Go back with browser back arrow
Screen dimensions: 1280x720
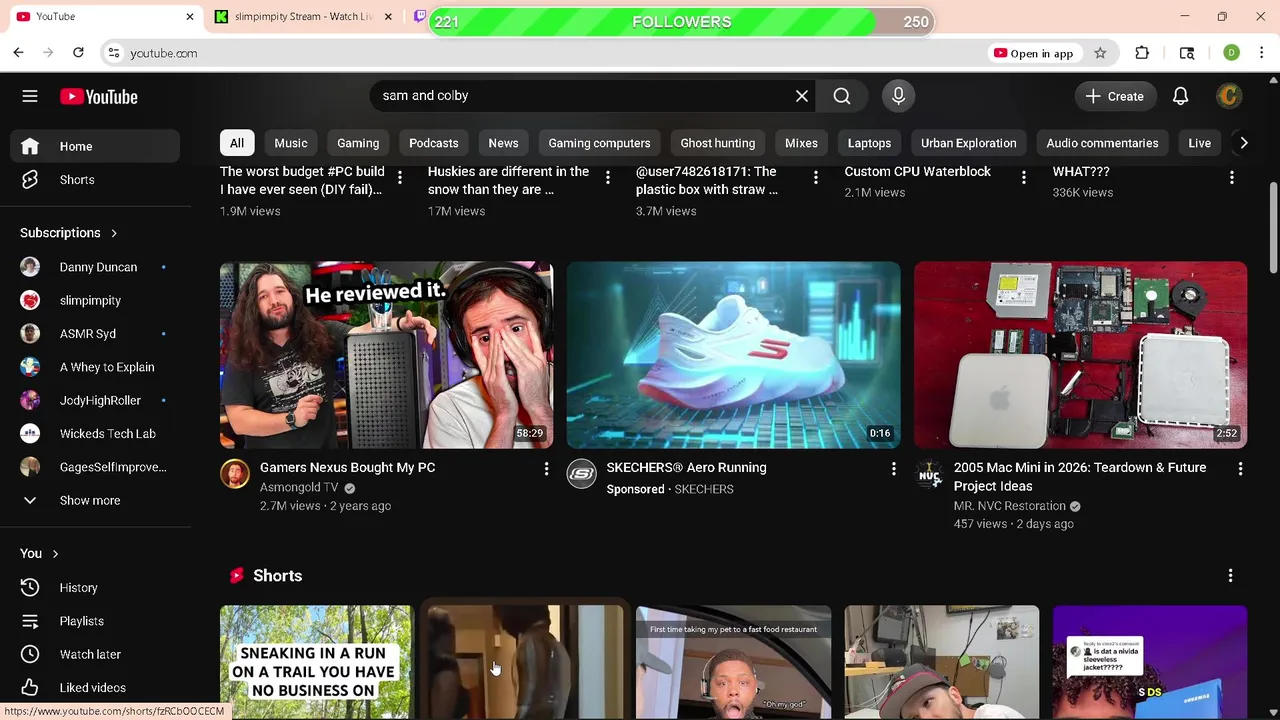(x=18, y=53)
